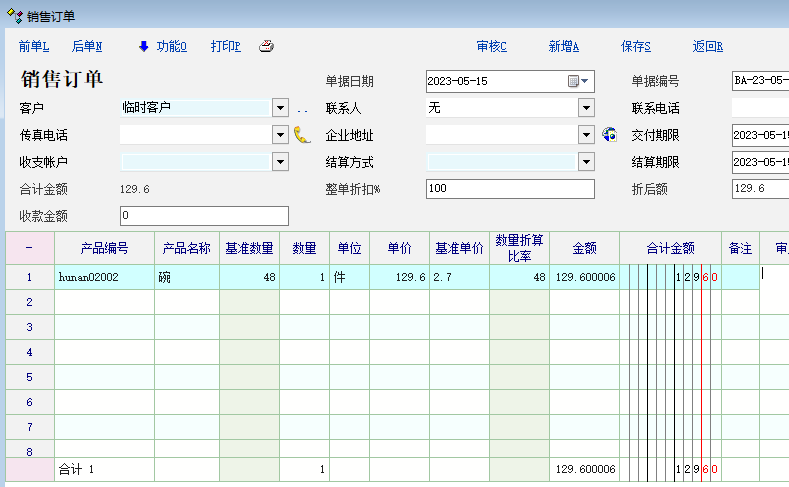Click the printer icon in the toolbar

coord(266,46)
